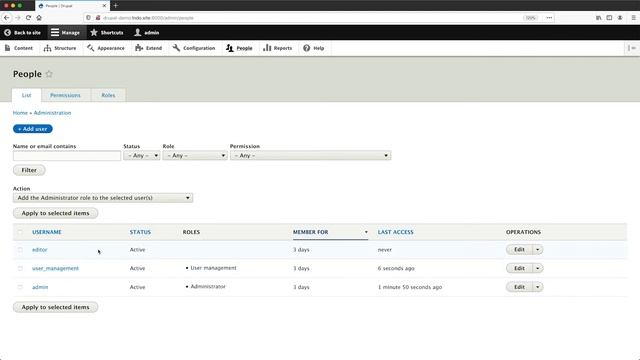Edit the user_management user
Screen dimensions: 640x360
pos(519,269)
